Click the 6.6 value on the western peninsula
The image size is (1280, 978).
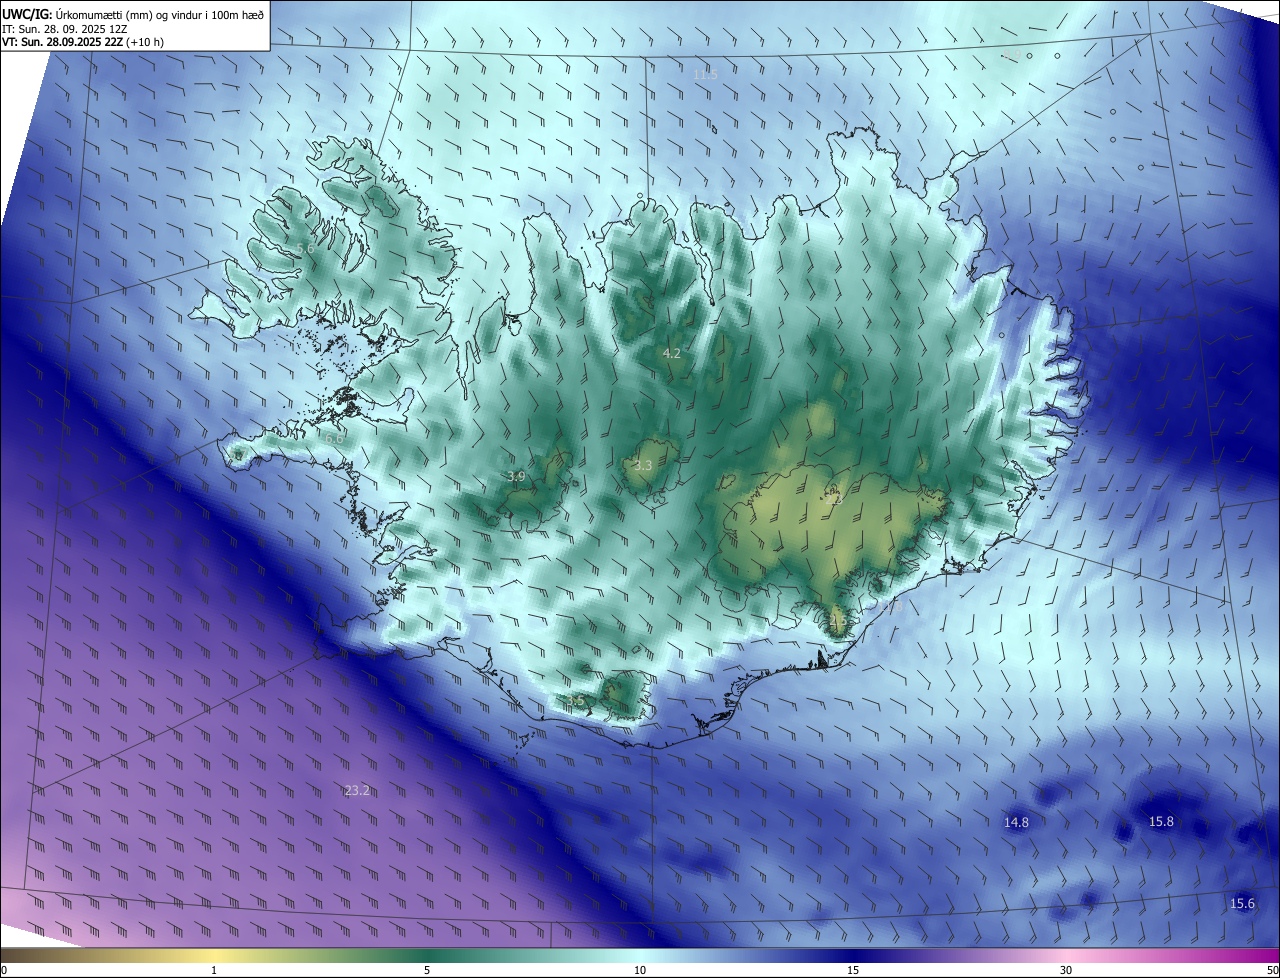tap(334, 438)
